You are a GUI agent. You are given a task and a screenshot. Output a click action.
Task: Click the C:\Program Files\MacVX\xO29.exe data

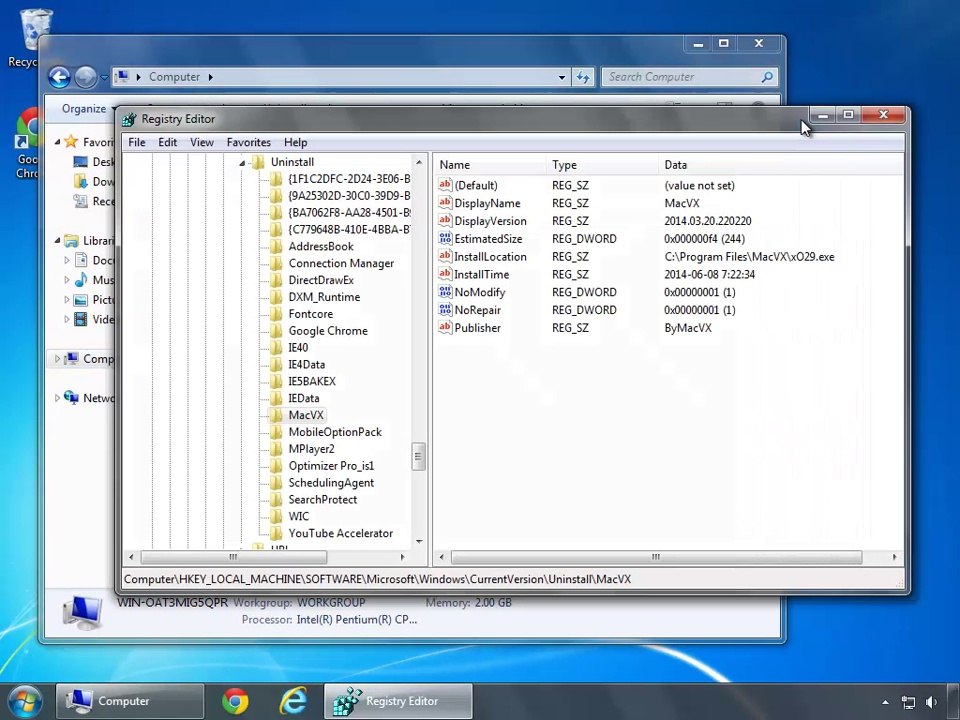(749, 257)
